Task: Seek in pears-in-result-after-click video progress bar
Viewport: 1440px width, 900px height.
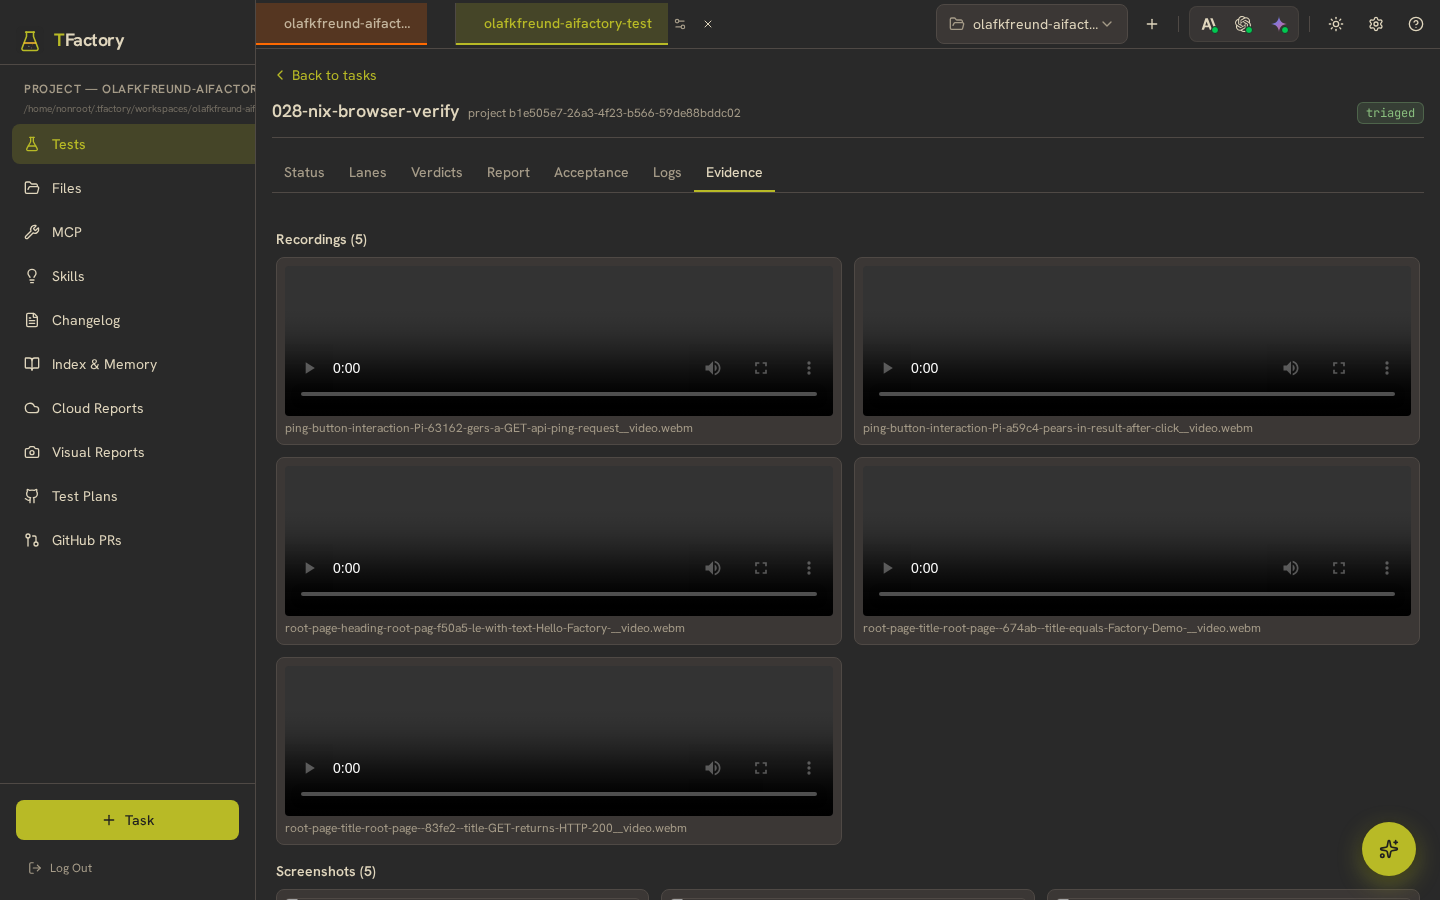Action: click(x=1137, y=394)
